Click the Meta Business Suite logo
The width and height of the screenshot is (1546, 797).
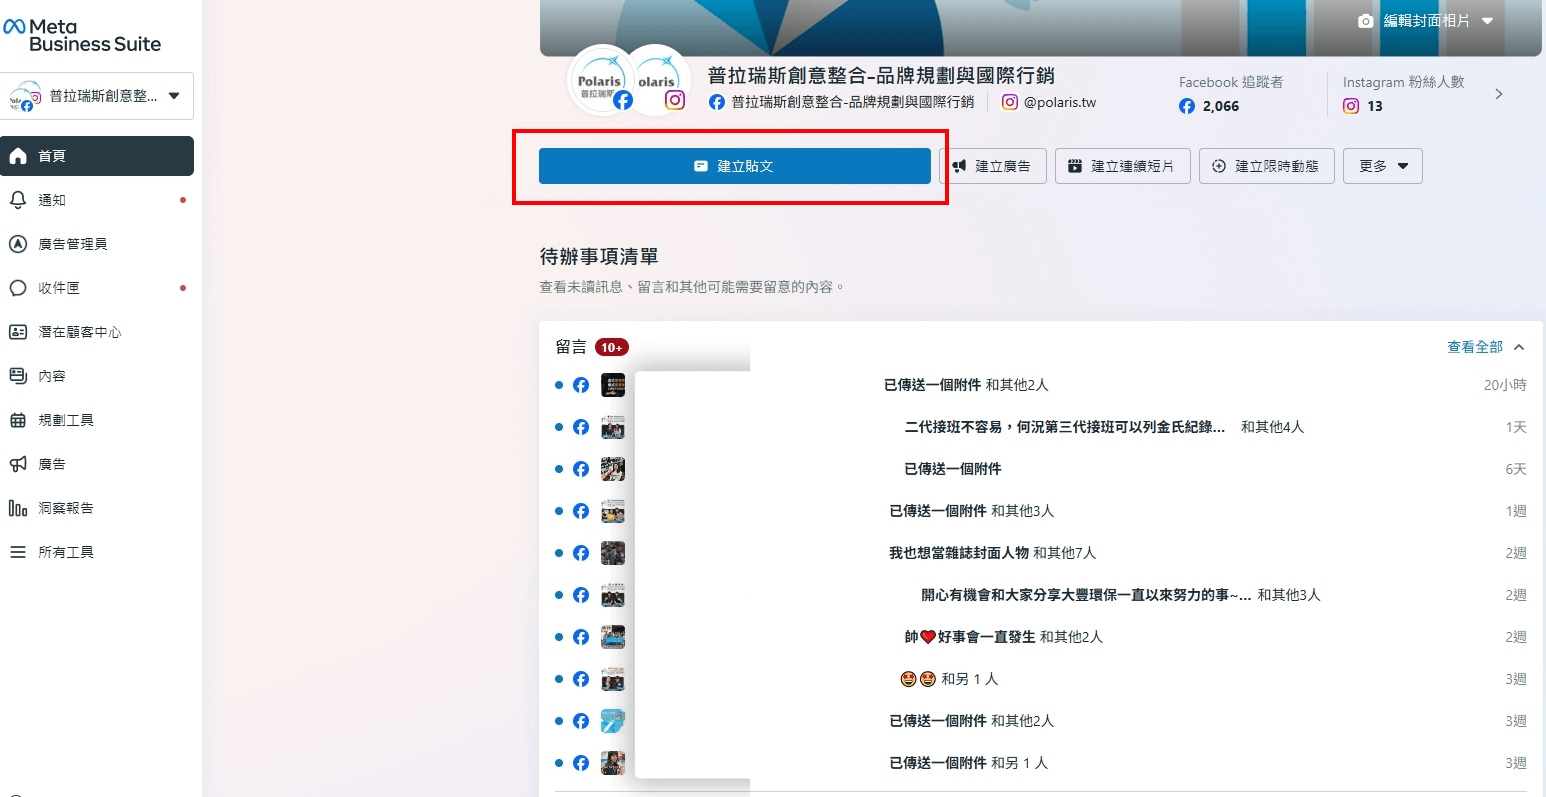pyautogui.click(x=82, y=35)
